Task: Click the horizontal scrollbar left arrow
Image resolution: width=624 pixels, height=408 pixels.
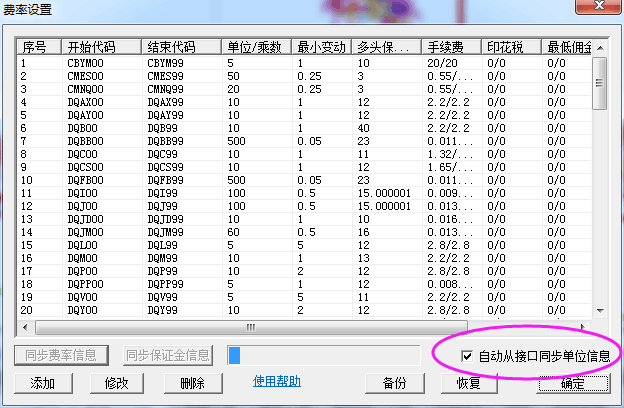Action: click(25, 327)
